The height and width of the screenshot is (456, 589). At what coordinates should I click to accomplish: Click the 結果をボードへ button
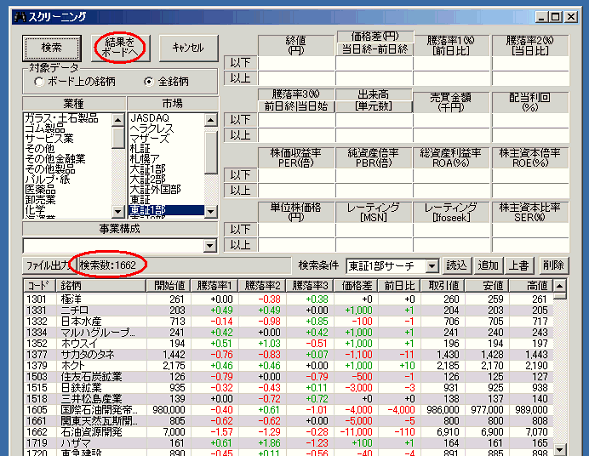click(x=120, y=48)
